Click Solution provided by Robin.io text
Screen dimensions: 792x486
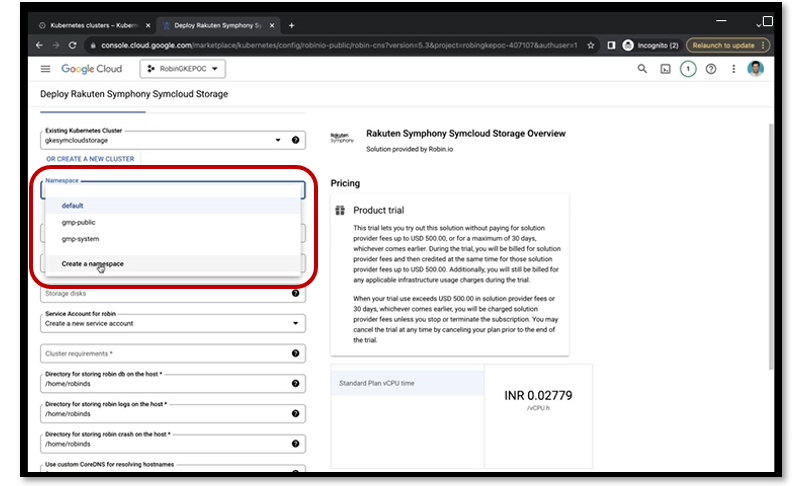(410, 149)
